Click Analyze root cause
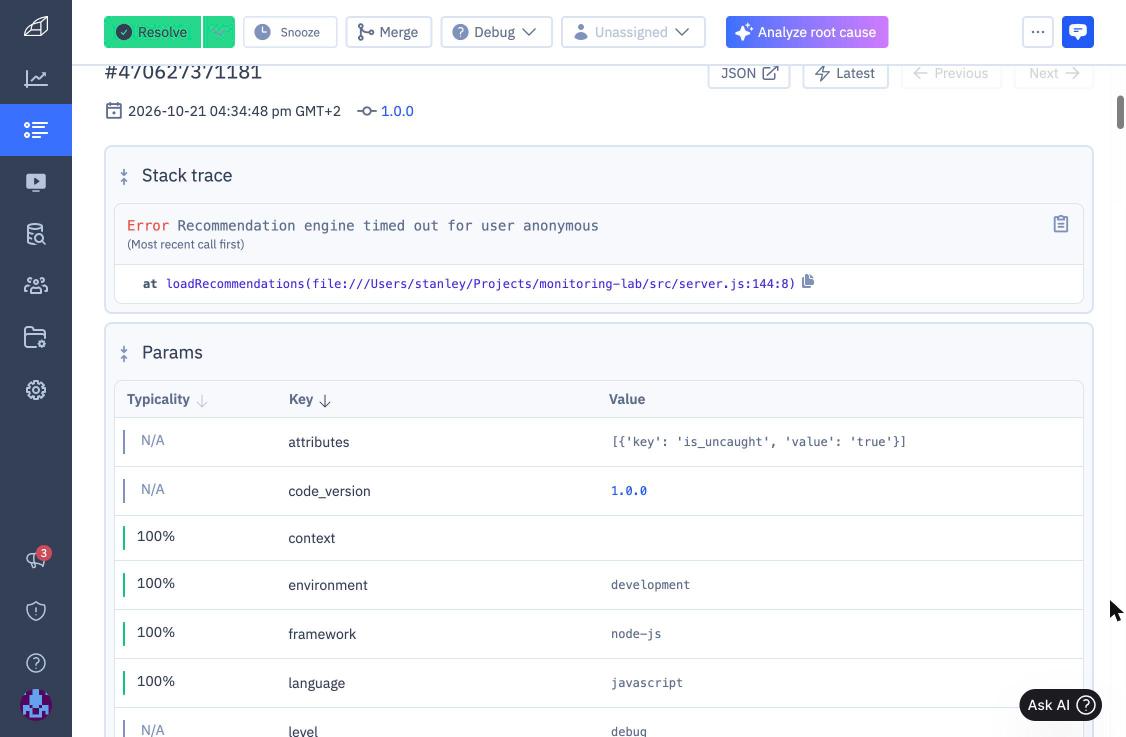The image size is (1126, 737). (806, 32)
